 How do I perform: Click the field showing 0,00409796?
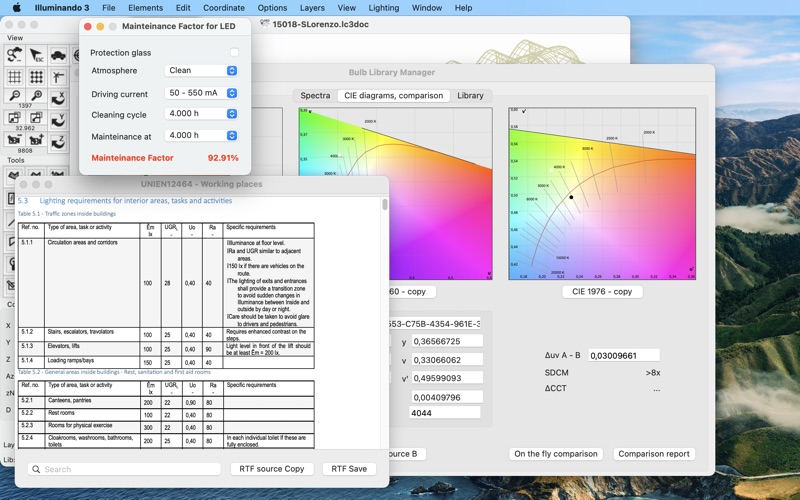446,396
